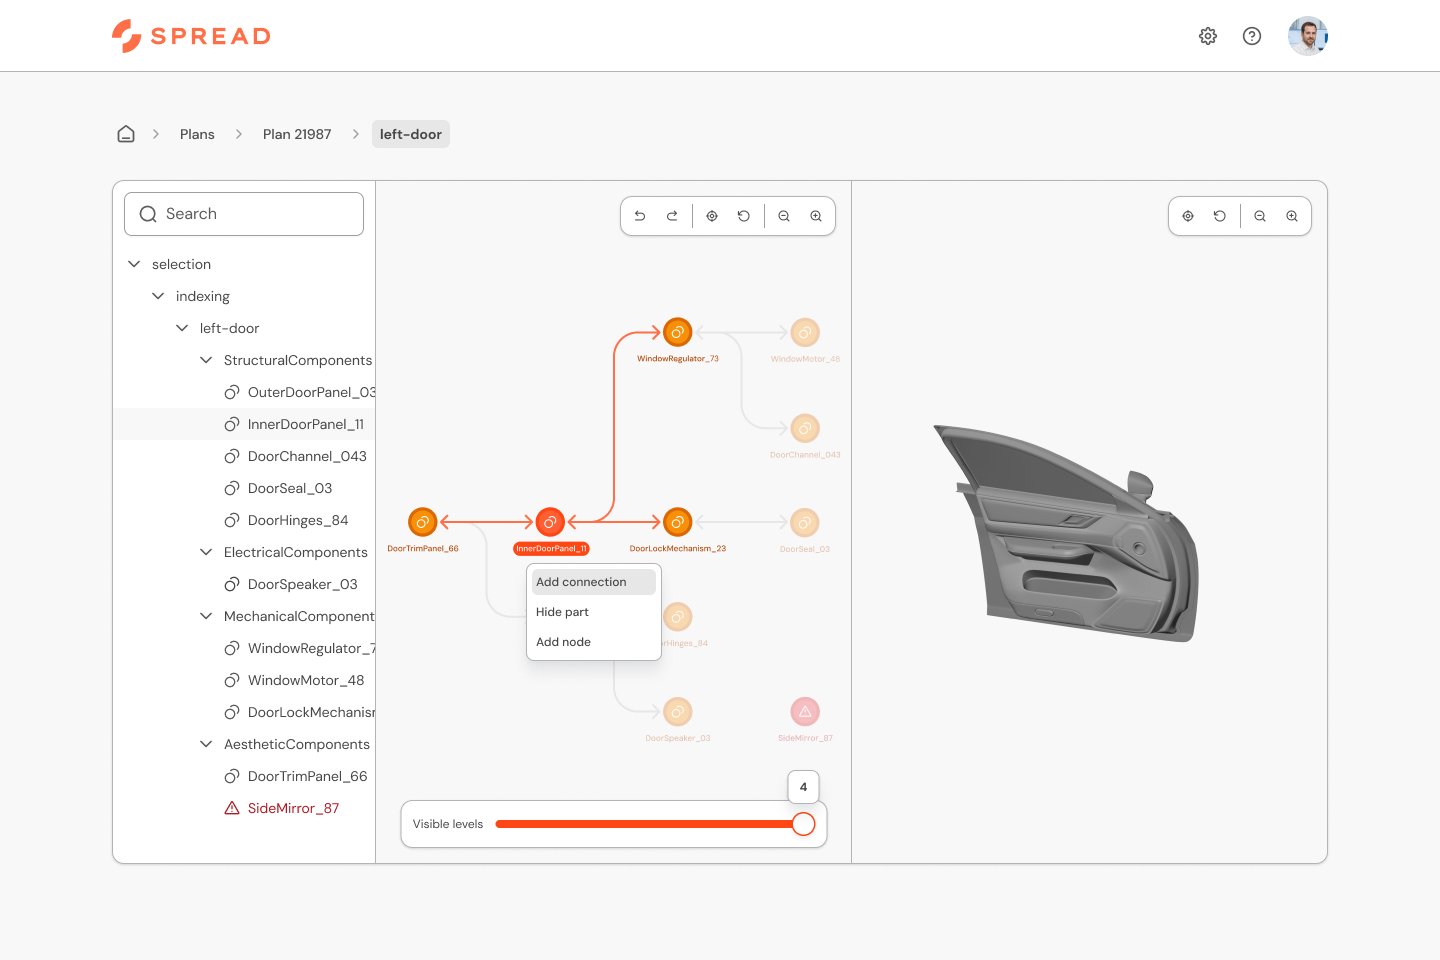Collapse the indexing tree node
This screenshot has height=960, width=1440.
coord(158,296)
